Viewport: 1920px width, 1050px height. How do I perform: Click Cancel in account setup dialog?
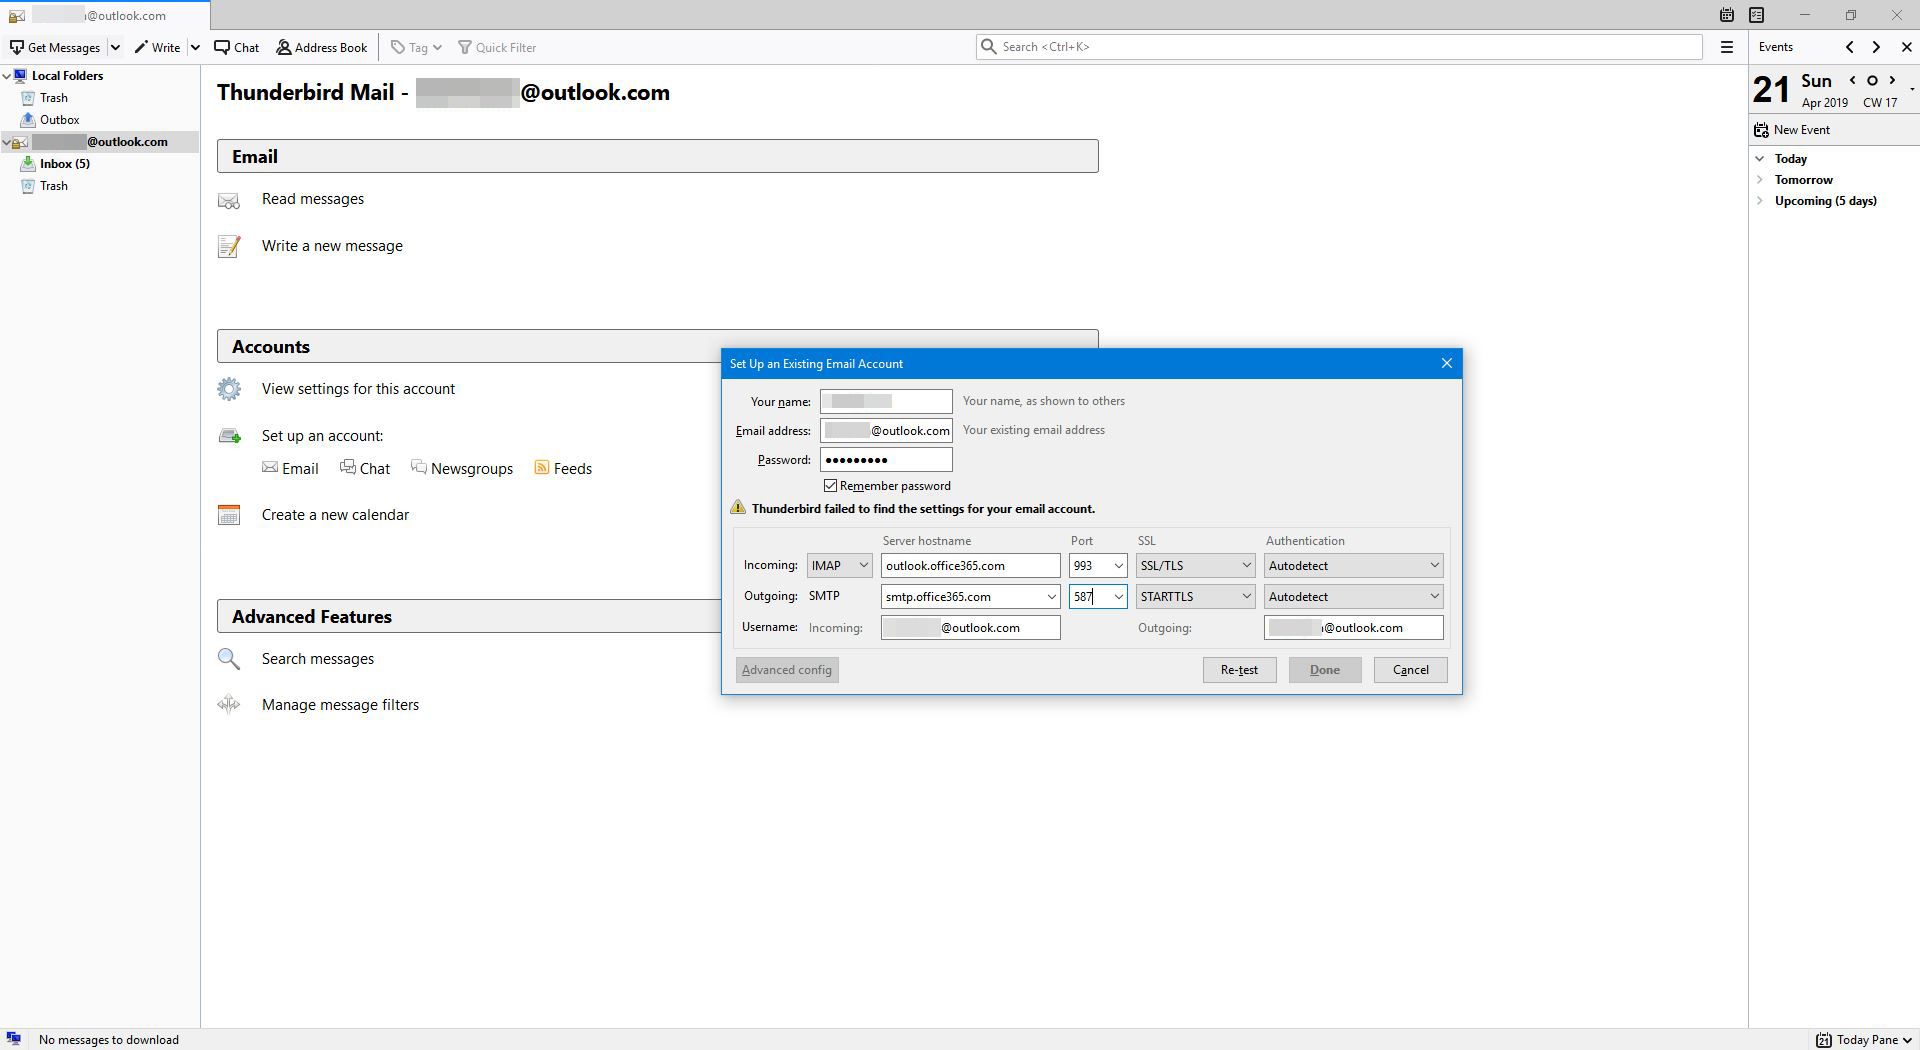1410,670
